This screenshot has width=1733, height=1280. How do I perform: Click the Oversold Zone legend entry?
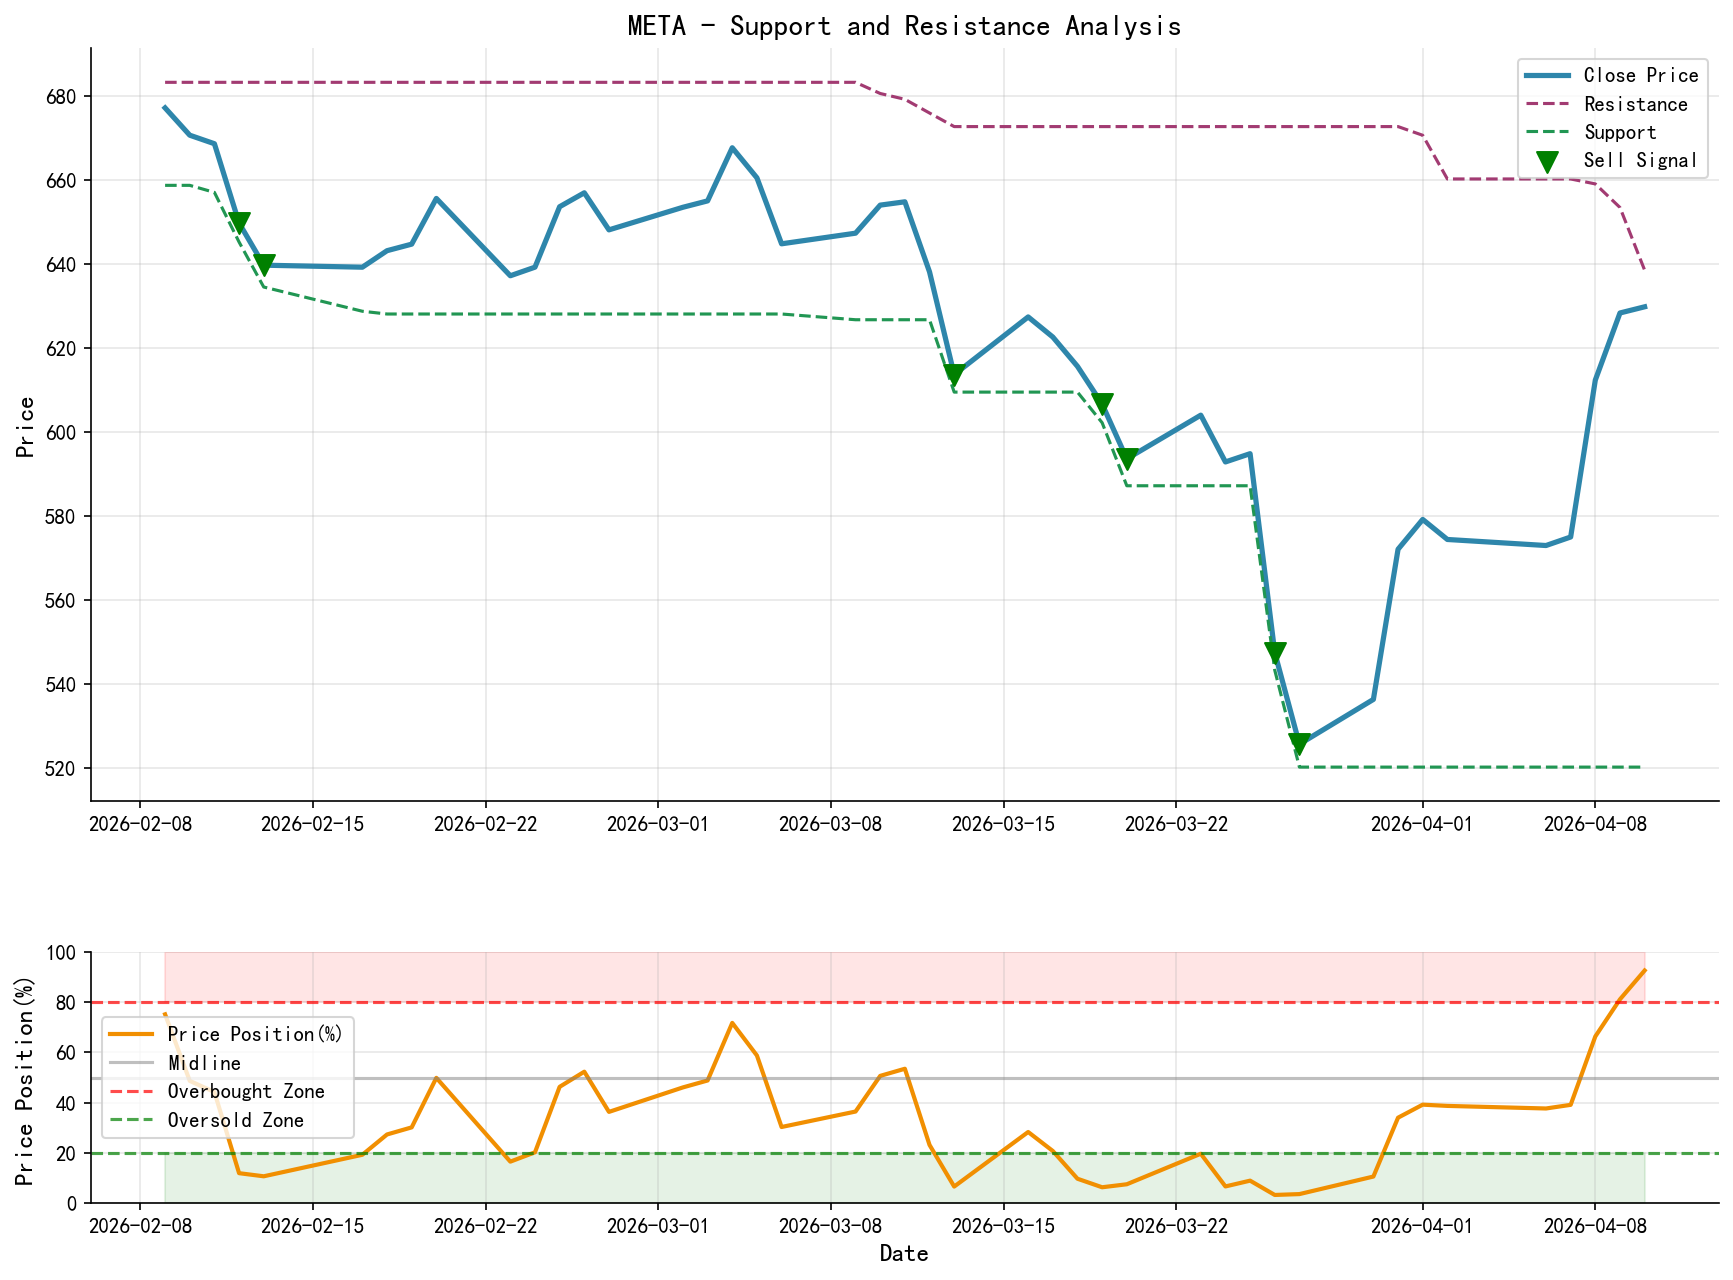pos(207,1120)
